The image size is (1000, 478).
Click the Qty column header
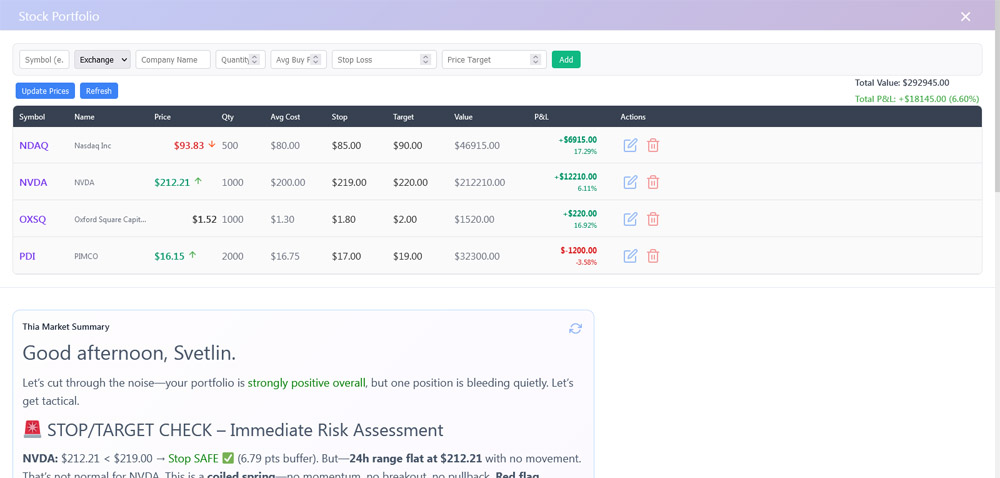(228, 117)
